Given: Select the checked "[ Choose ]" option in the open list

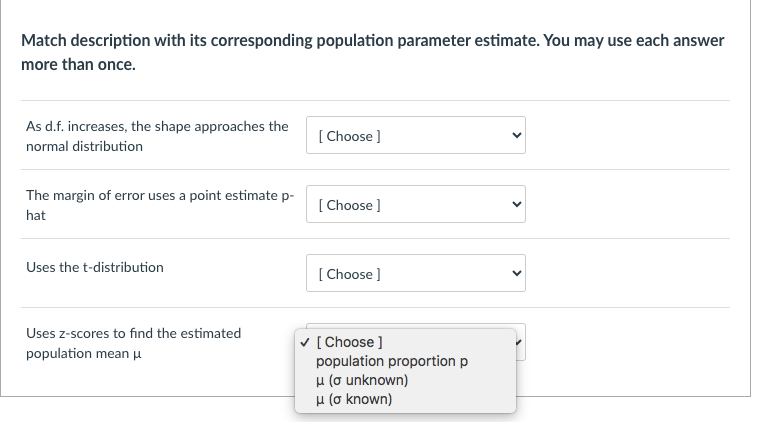Looking at the screenshot, I should 349,342.
